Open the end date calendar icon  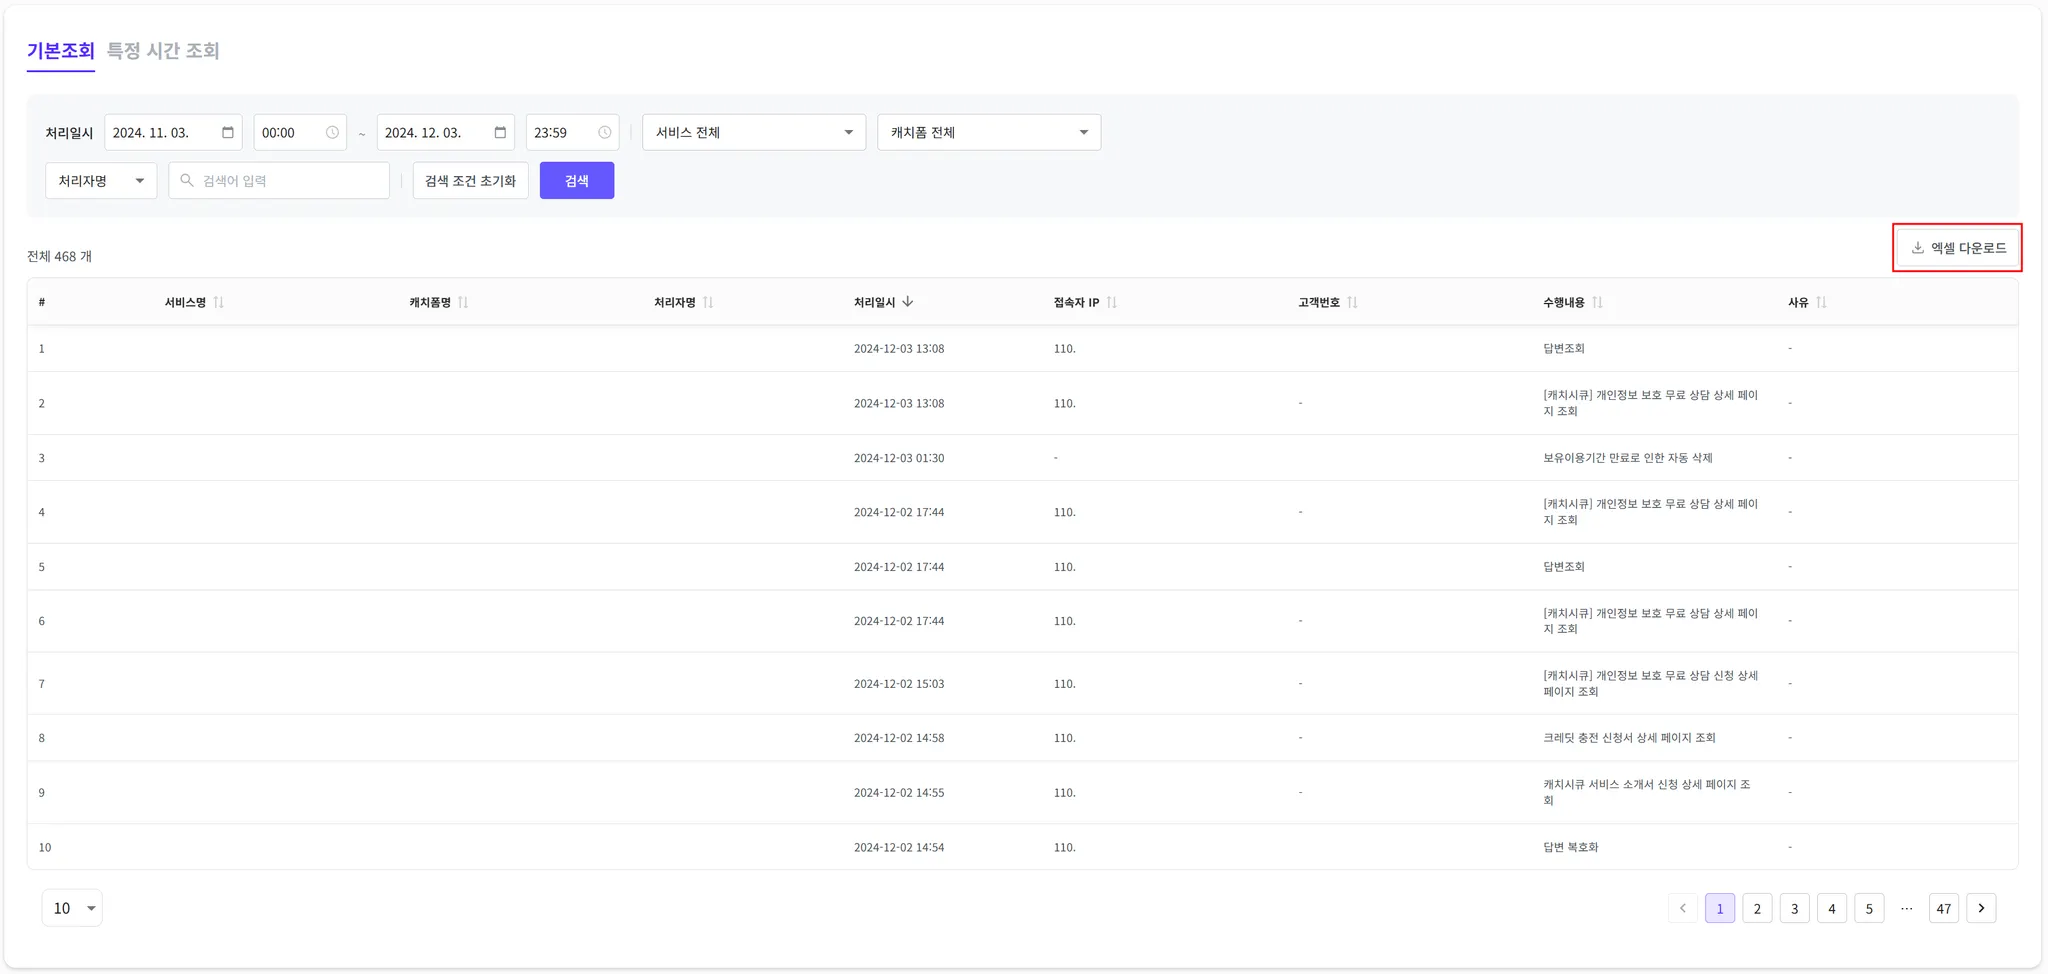[x=500, y=132]
